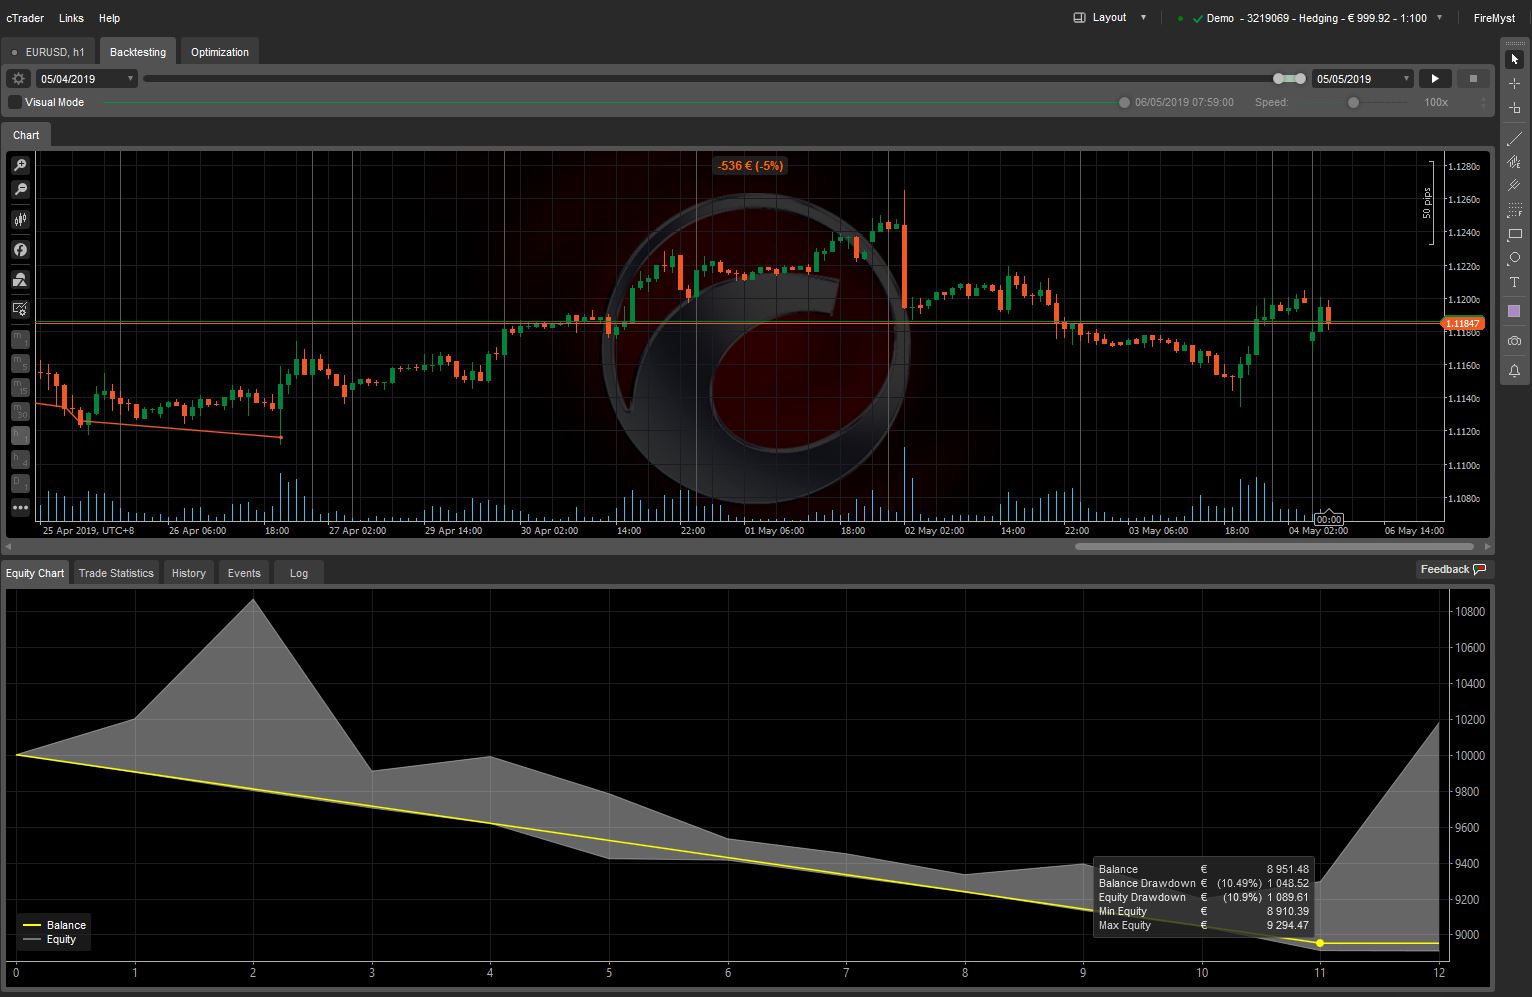This screenshot has height=997, width=1532.
Task: Open price alerts bell icon
Action: (1514, 371)
